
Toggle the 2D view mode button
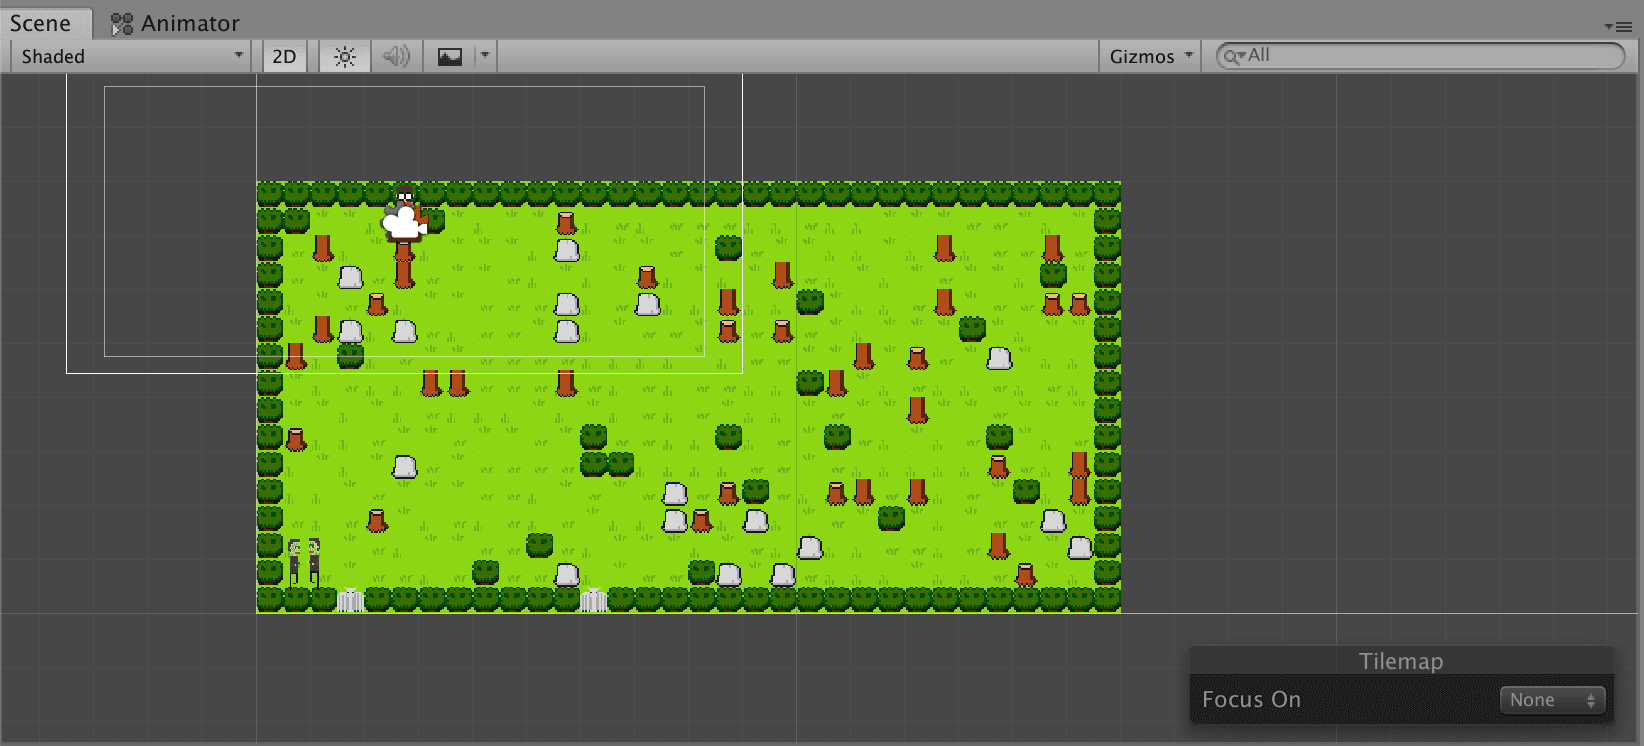[285, 56]
